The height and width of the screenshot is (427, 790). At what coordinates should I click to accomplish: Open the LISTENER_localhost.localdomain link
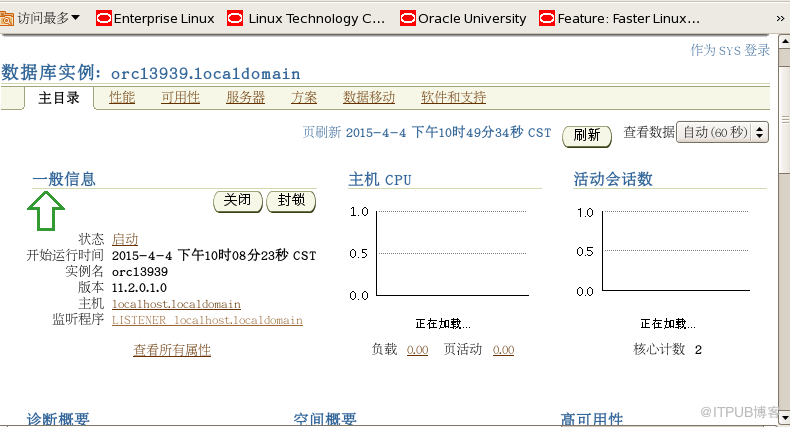pos(207,320)
